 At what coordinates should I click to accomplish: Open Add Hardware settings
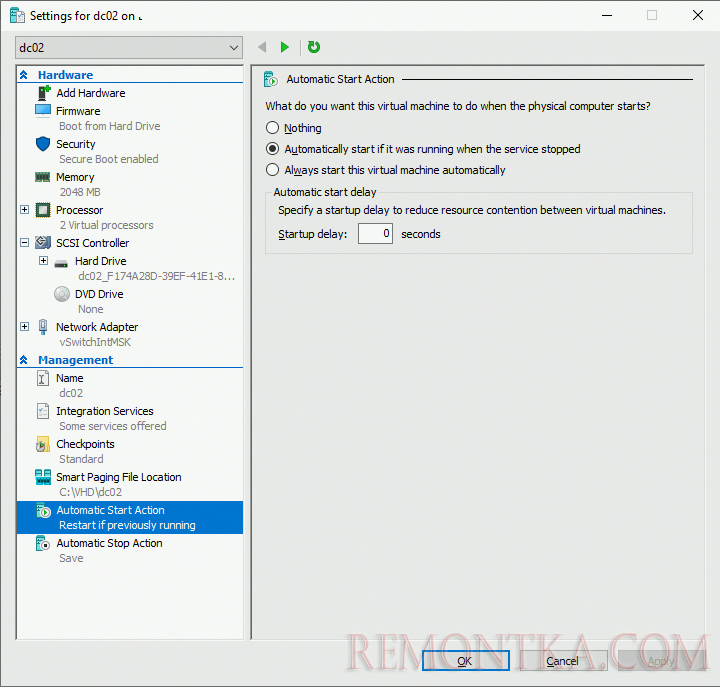click(90, 93)
